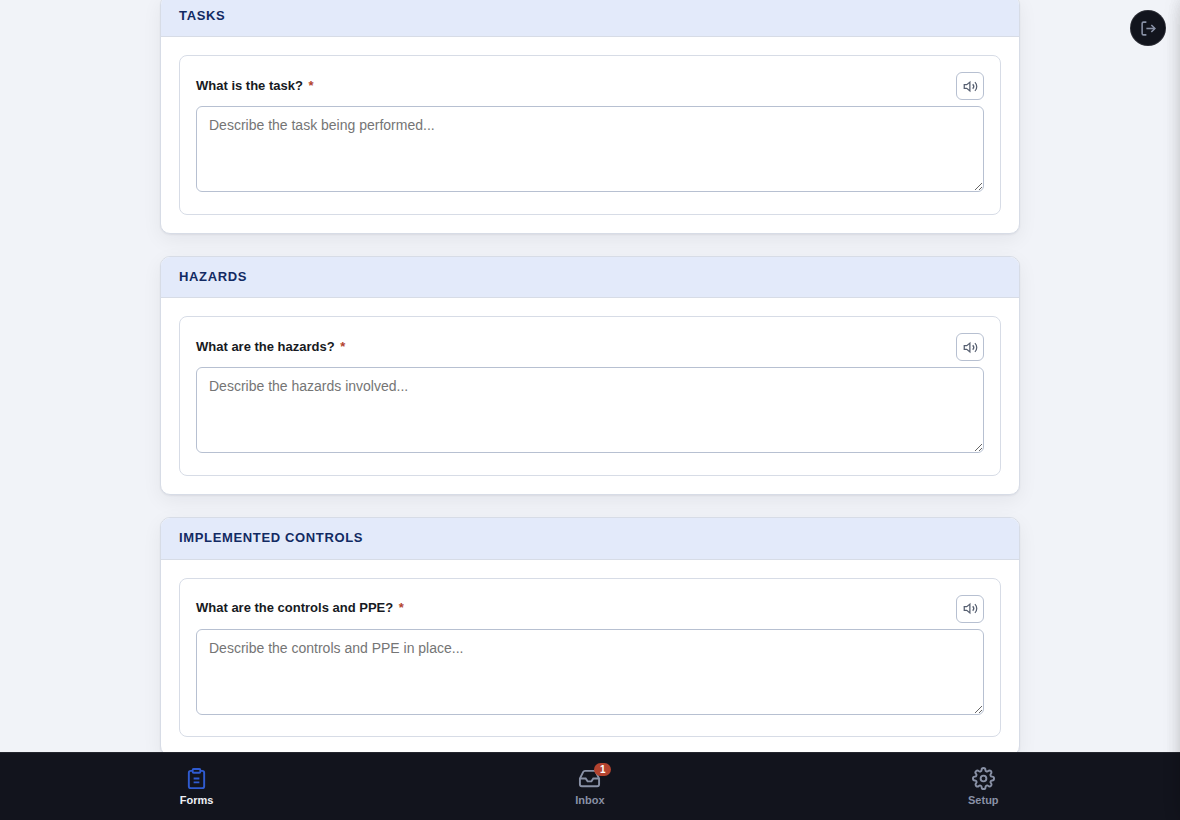Open the Setup gear tab
The image size is (1180, 820).
tap(983, 786)
